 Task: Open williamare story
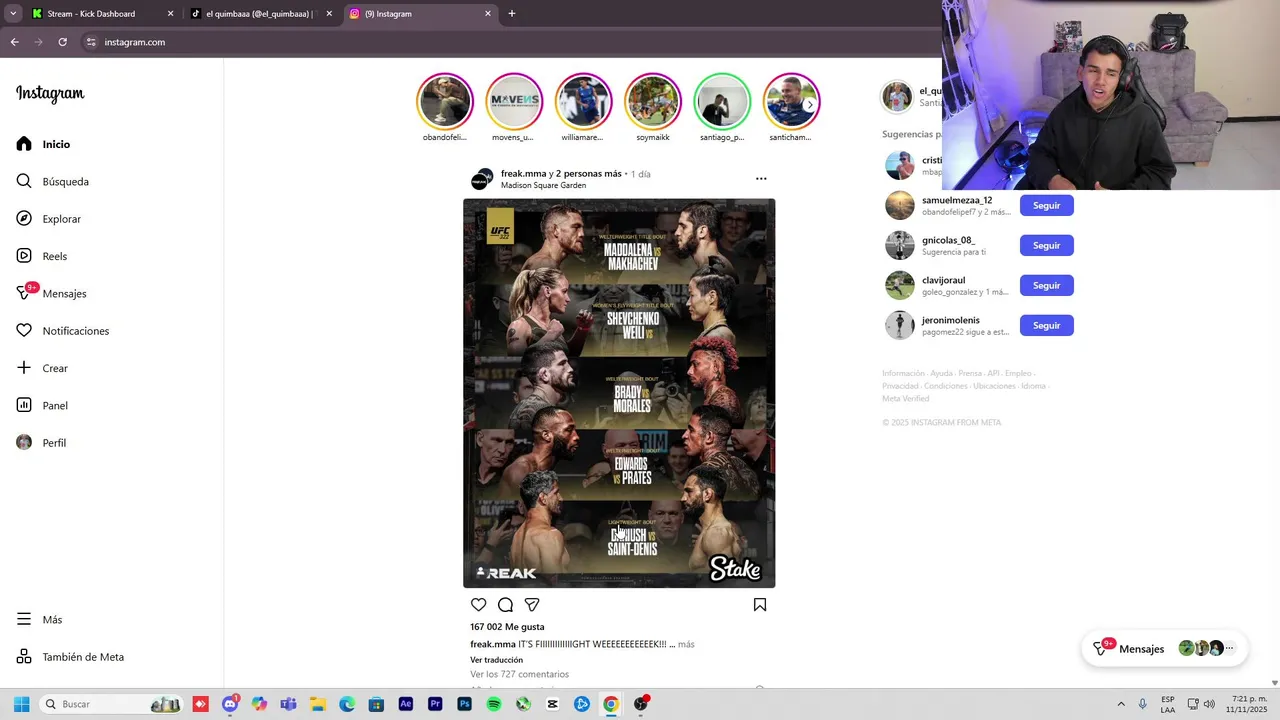[x=583, y=101]
